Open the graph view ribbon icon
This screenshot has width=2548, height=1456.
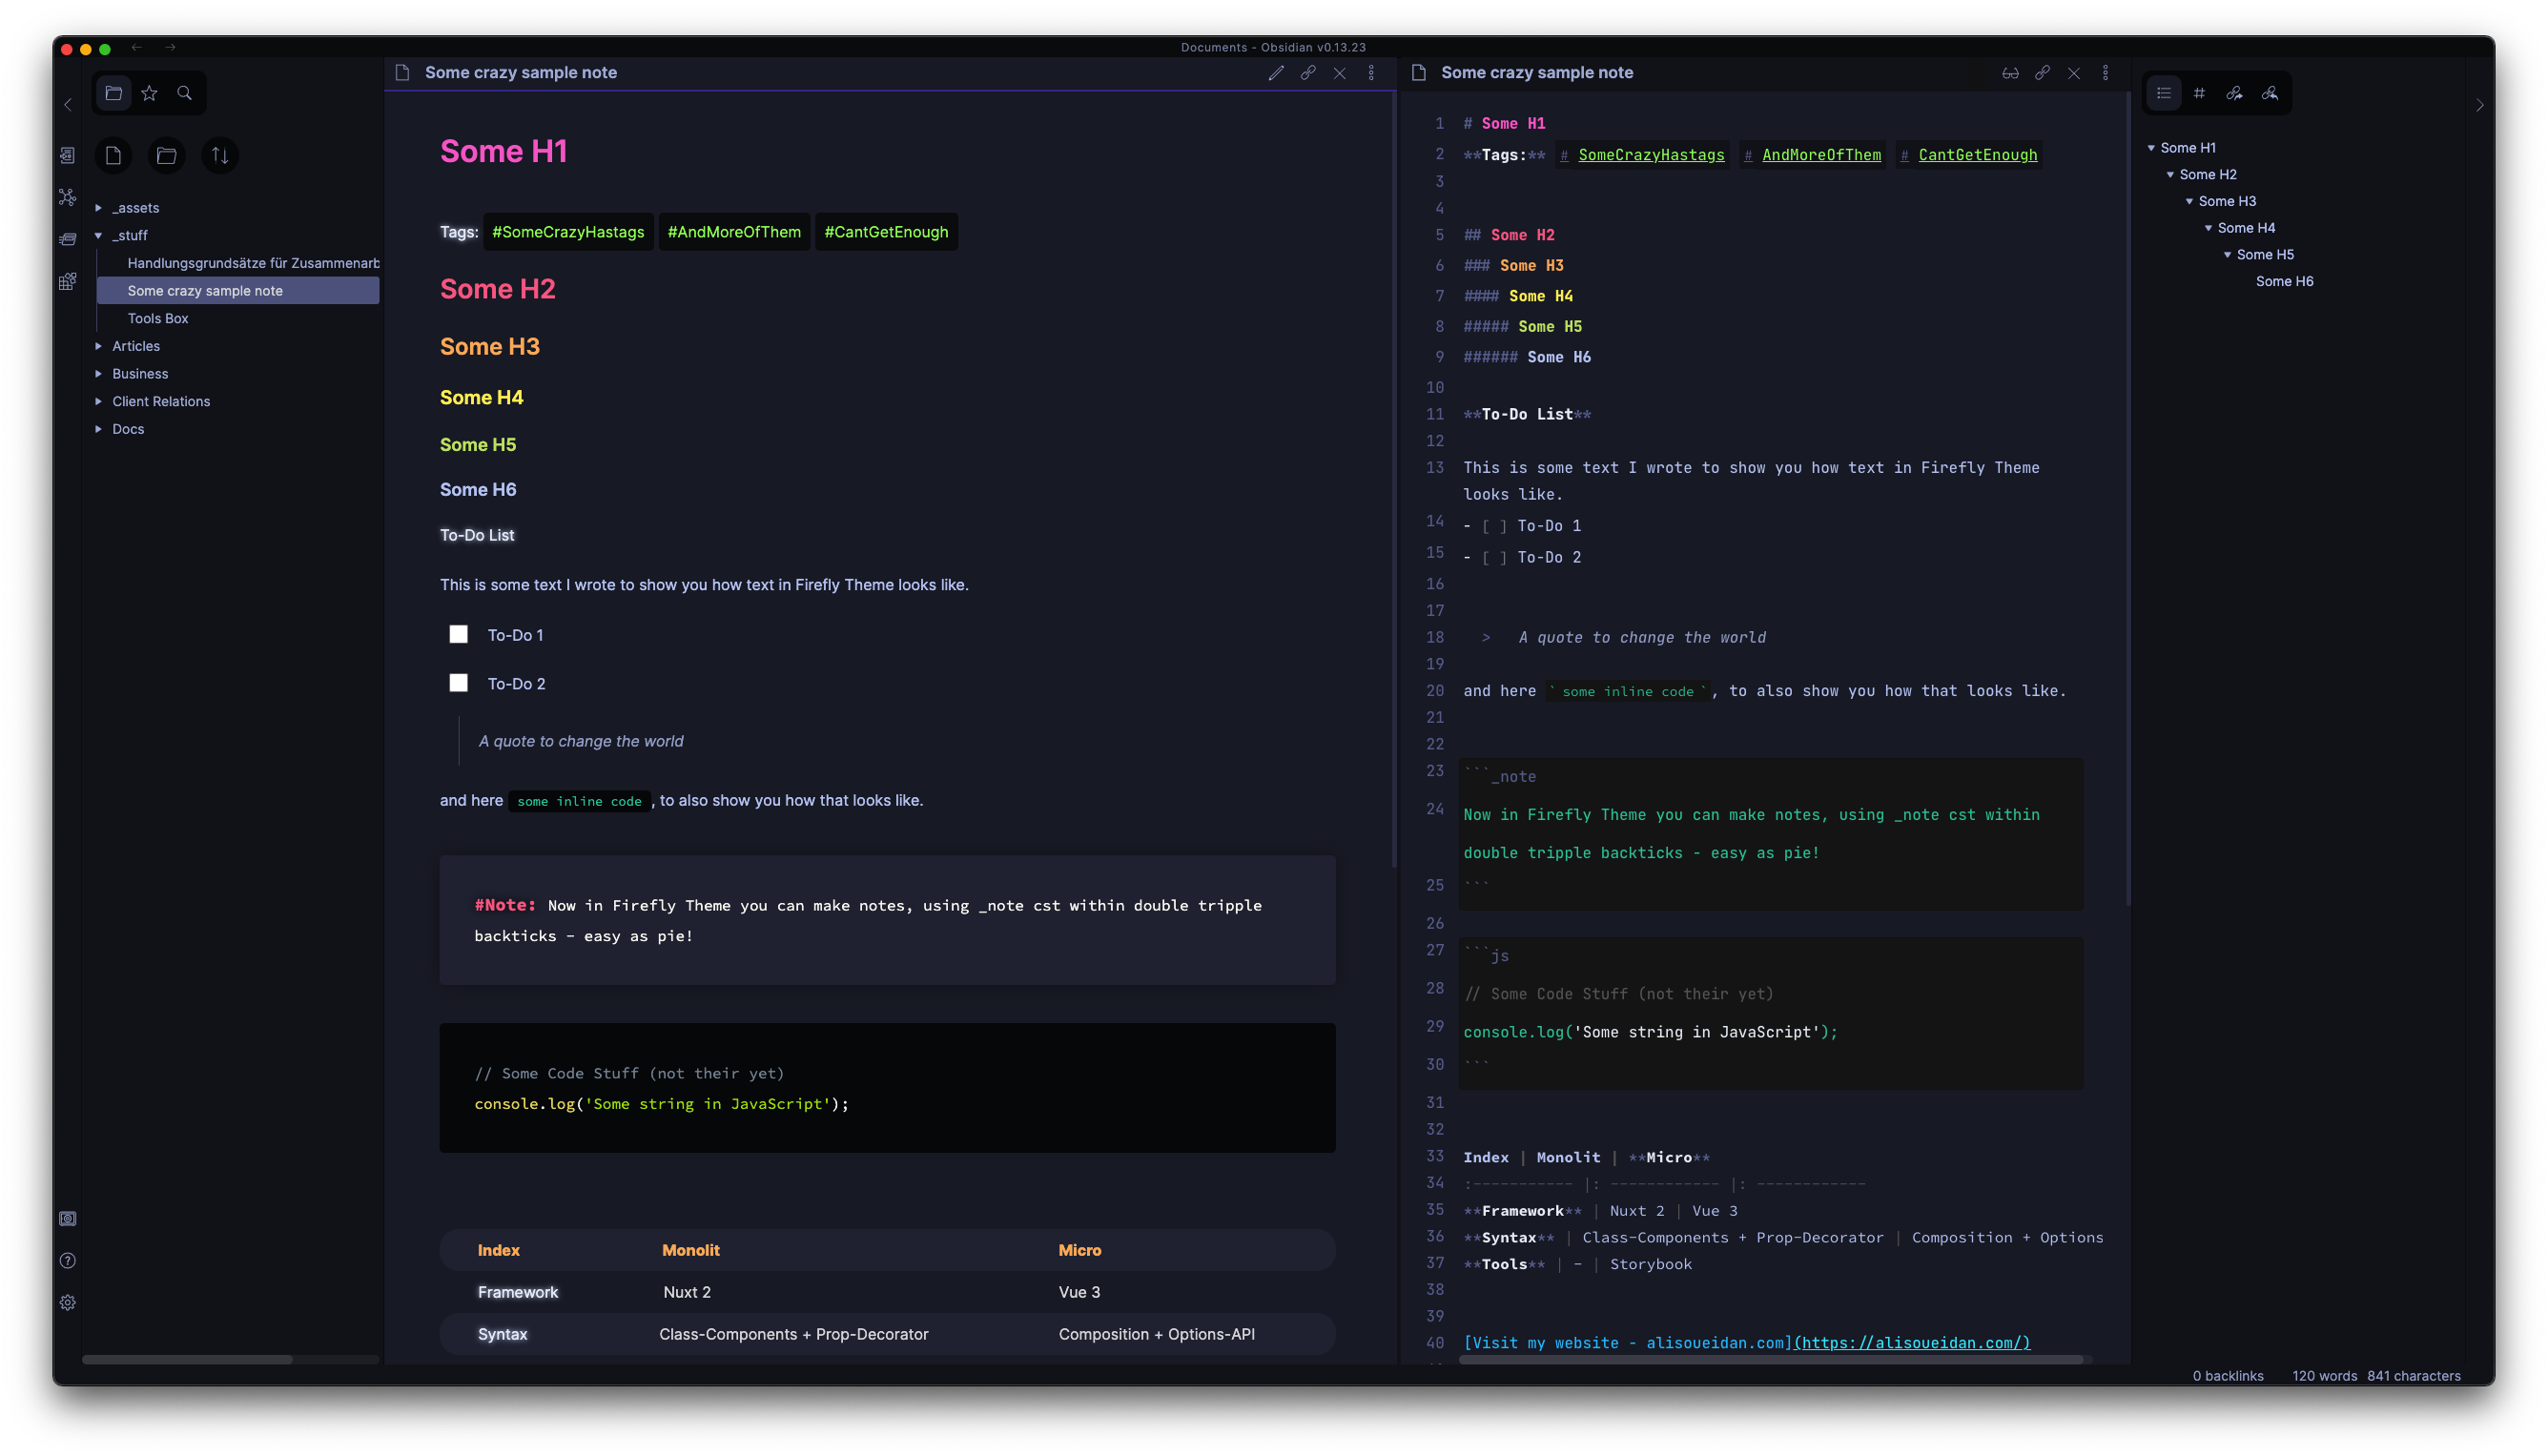(x=67, y=197)
